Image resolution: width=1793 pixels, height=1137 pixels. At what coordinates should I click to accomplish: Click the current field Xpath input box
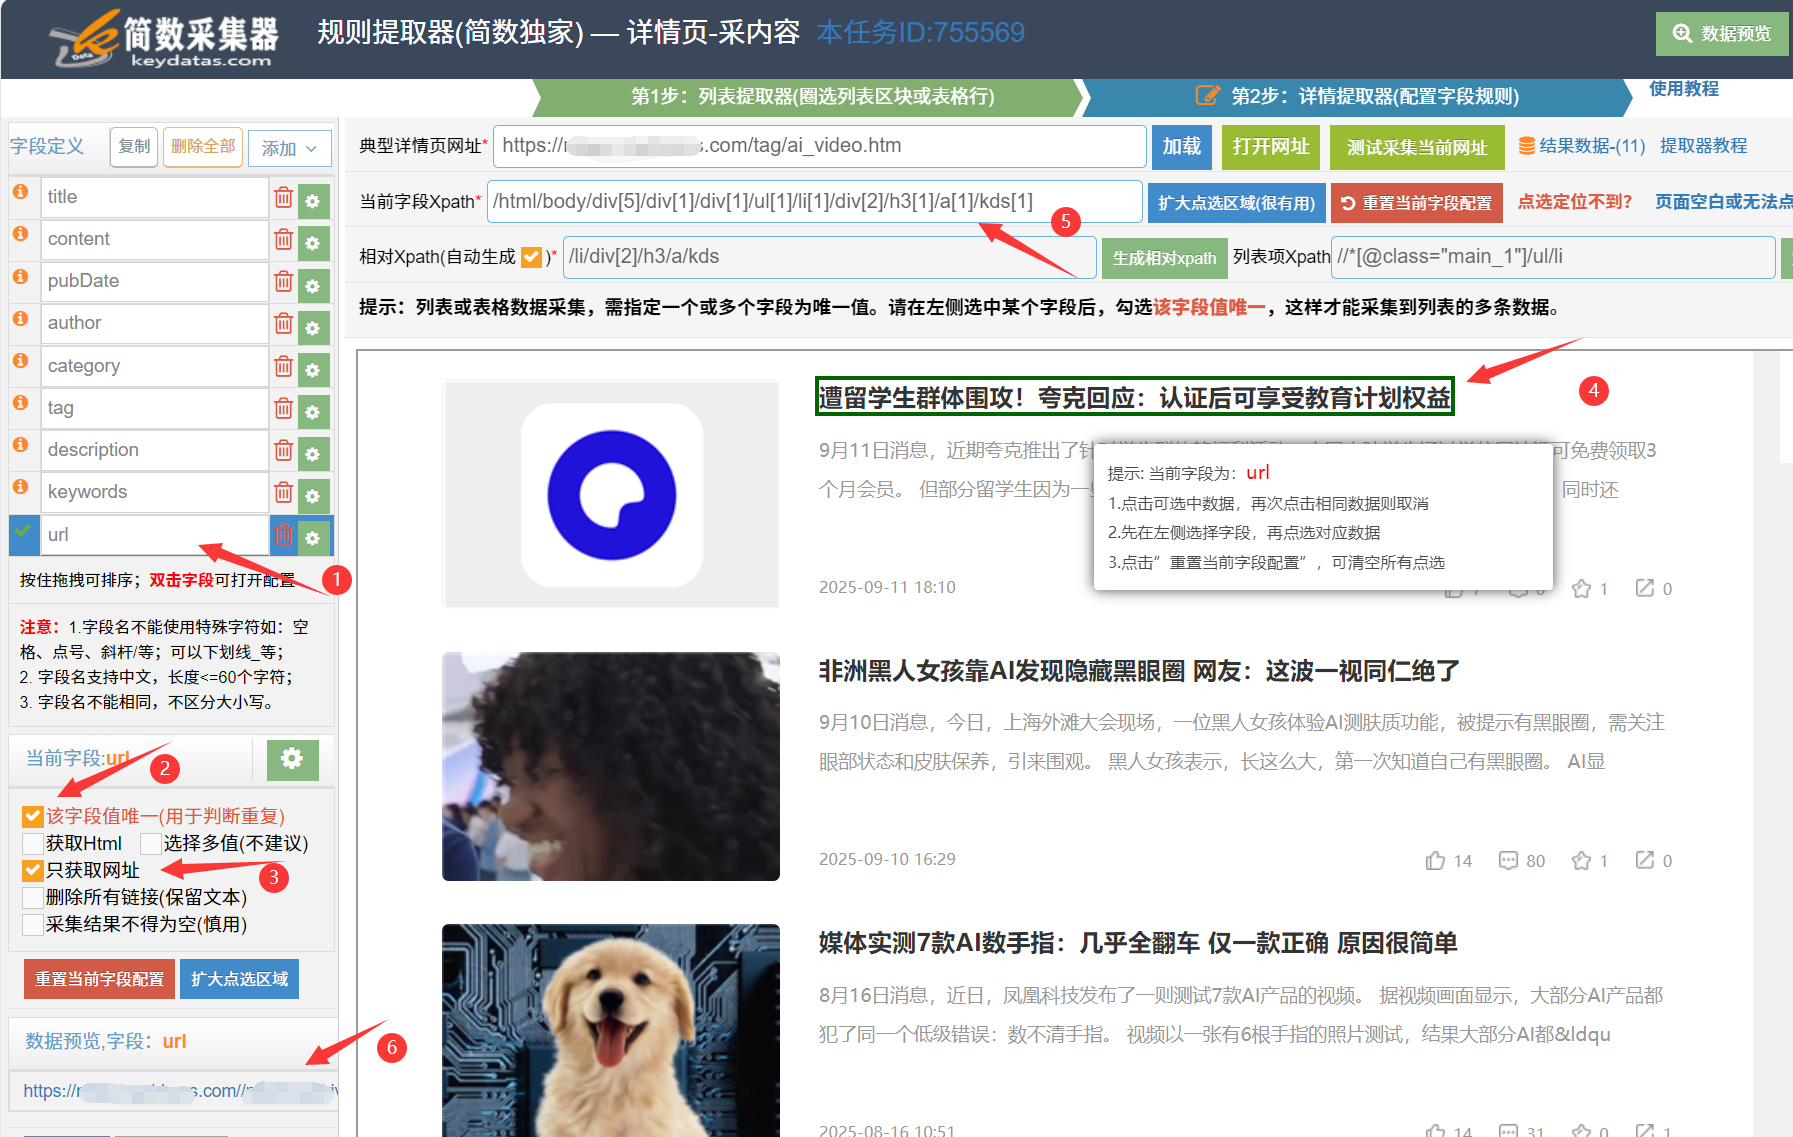pos(814,201)
